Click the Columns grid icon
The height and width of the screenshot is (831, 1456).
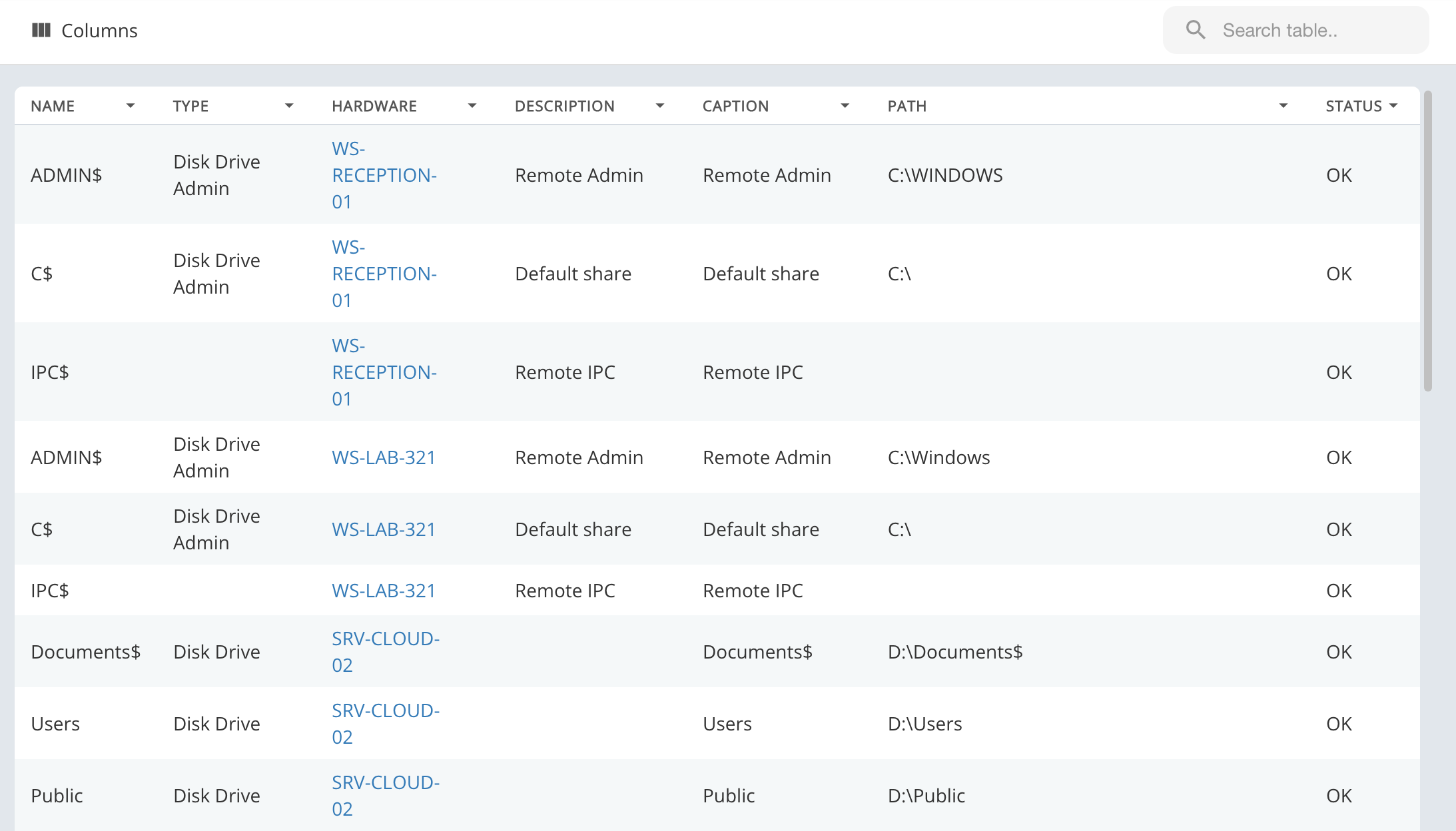coord(41,30)
